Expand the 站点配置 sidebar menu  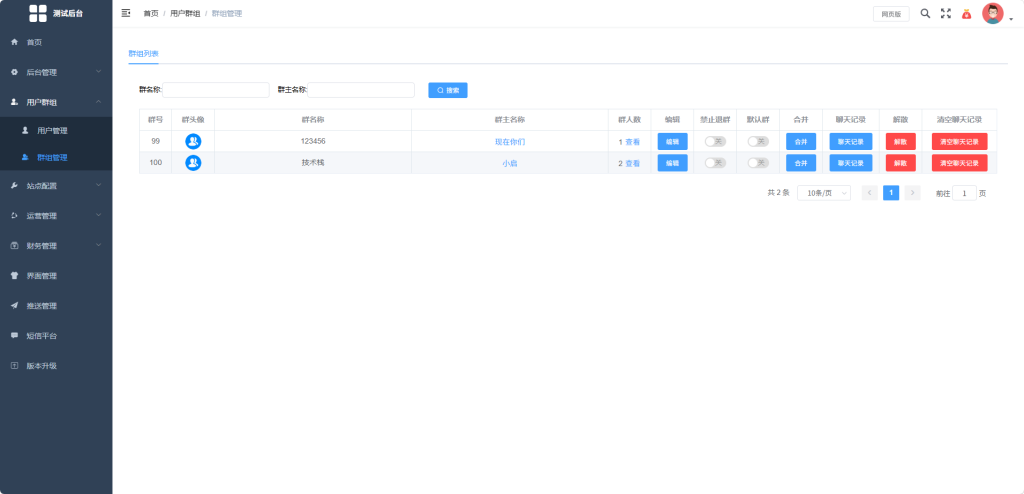coord(56,186)
